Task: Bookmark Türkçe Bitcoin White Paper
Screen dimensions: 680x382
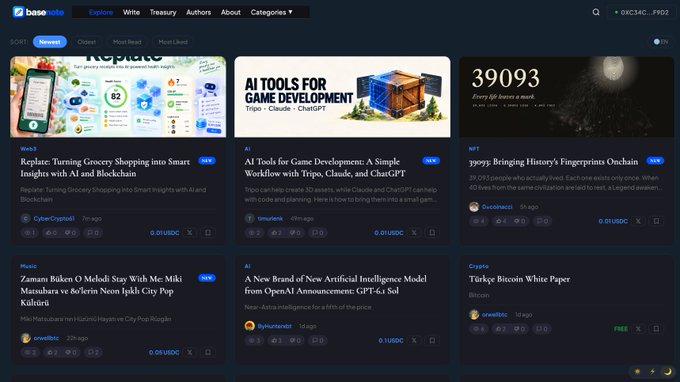Action: [x=656, y=329]
